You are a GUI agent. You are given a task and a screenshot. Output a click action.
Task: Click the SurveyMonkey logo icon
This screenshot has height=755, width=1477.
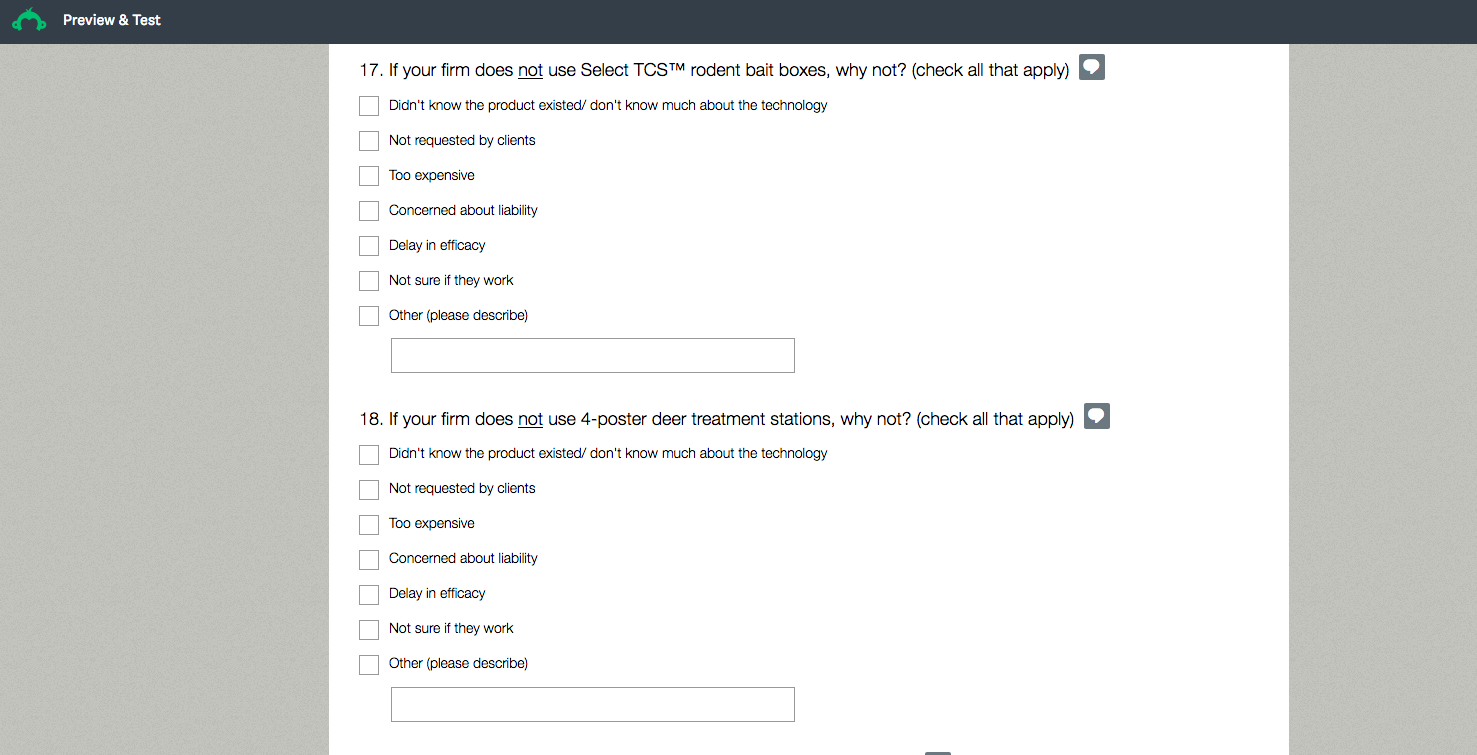coord(29,20)
